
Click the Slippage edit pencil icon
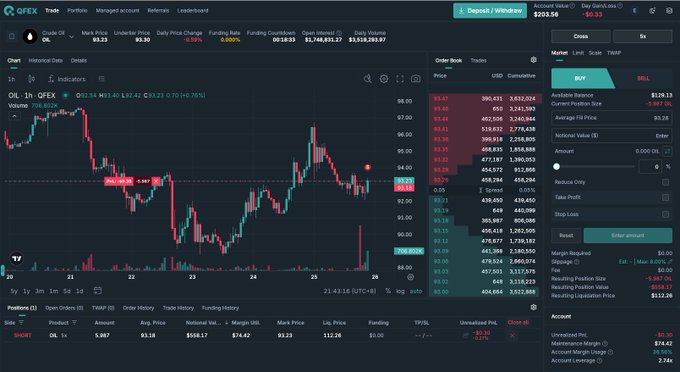670,261
